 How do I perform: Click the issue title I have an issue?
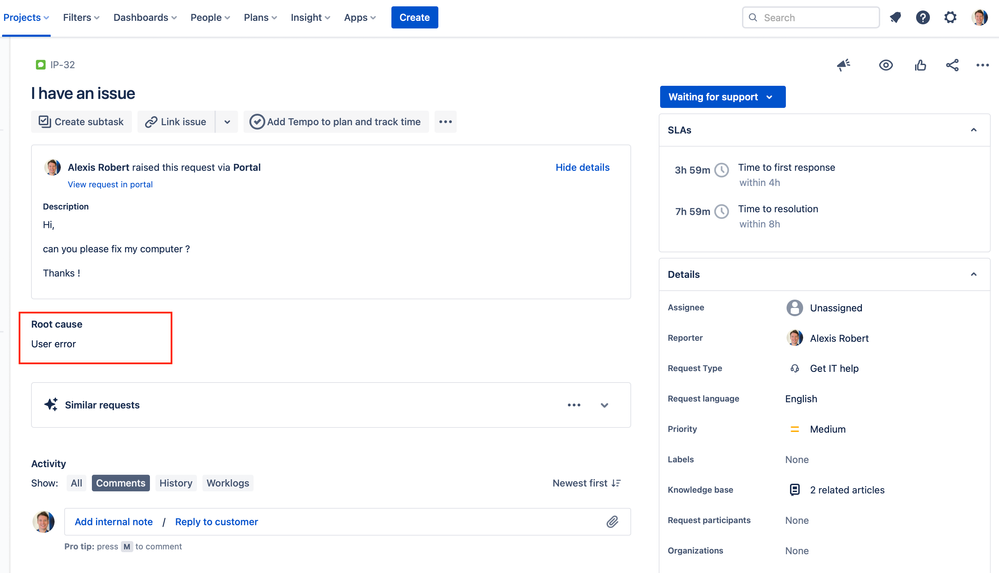(83, 94)
